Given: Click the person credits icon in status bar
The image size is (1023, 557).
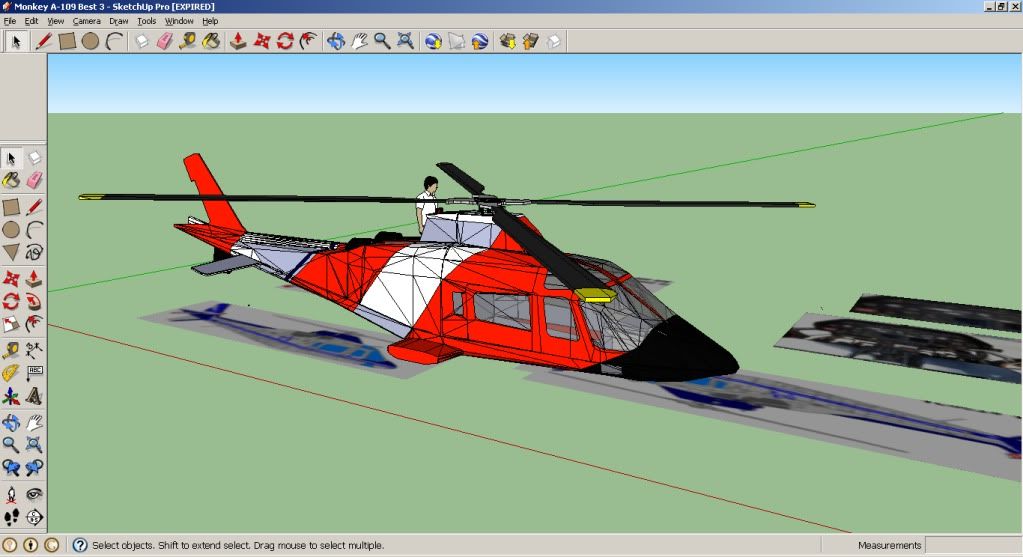Looking at the screenshot, I should pyautogui.click(x=30, y=545).
